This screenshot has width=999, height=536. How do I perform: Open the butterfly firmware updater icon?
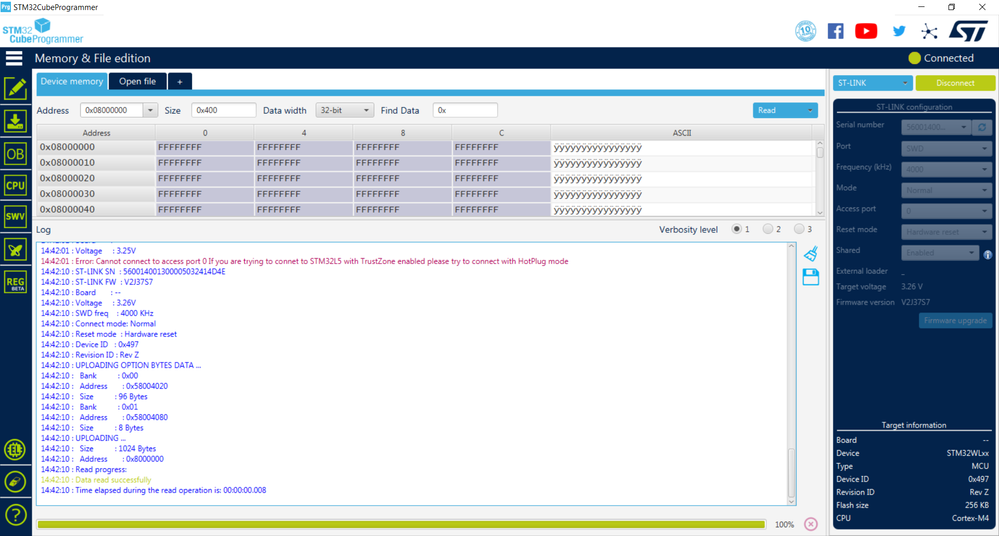click(15, 249)
